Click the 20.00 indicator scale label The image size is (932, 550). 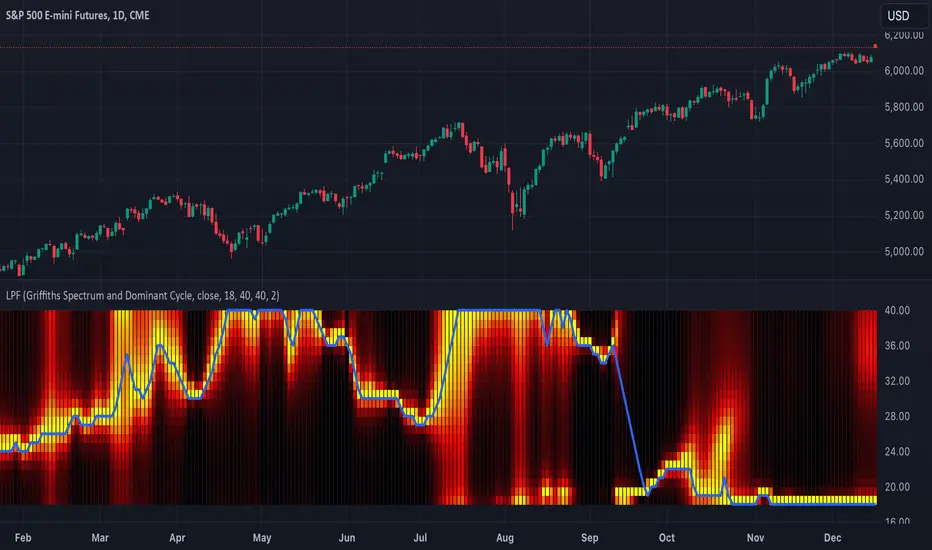(897, 487)
